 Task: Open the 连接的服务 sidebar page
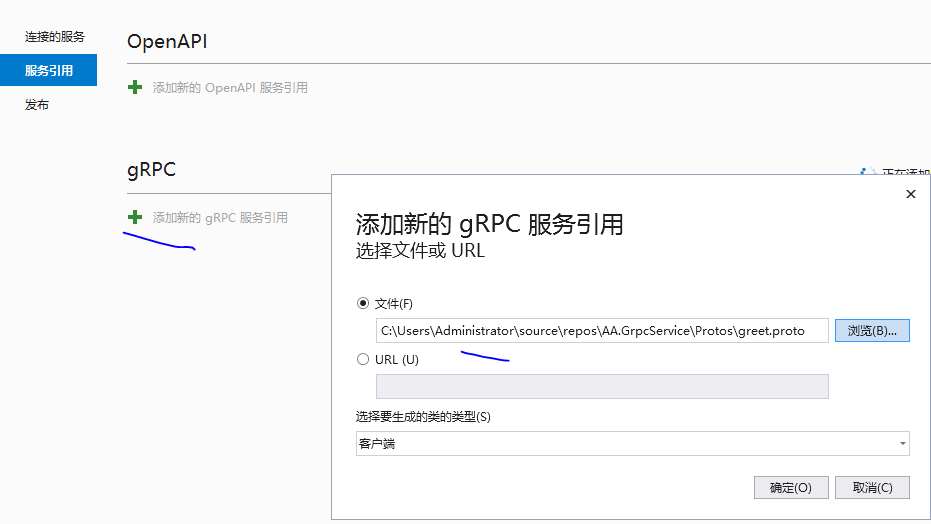tap(55, 37)
